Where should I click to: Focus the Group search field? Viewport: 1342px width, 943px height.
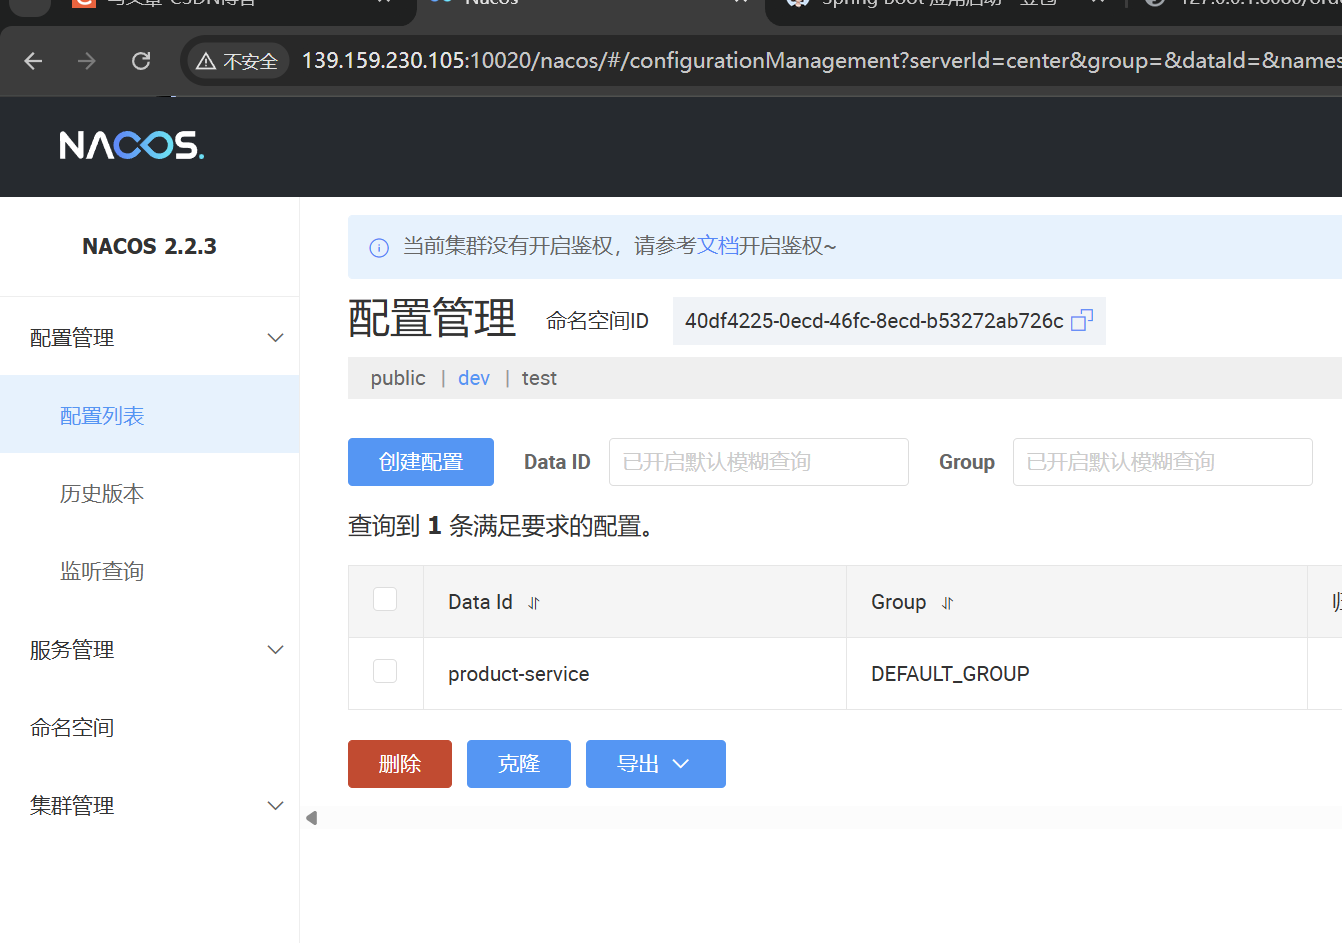[x=1163, y=462]
